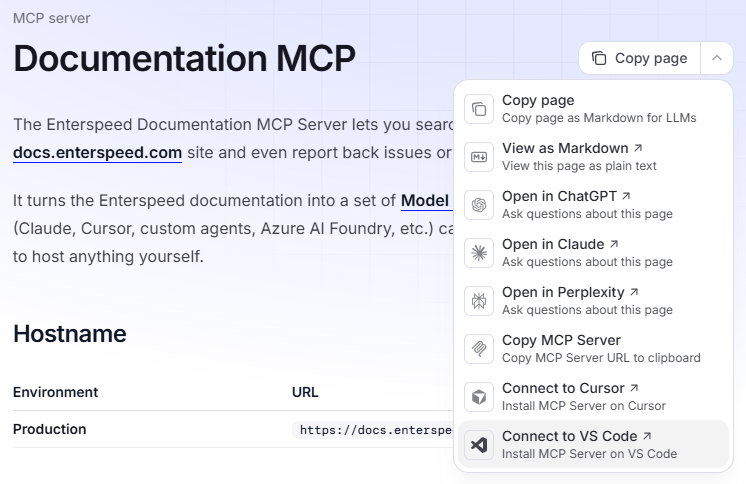
Task: Choose 'View as Markdown' option
Action: coord(593,157)
